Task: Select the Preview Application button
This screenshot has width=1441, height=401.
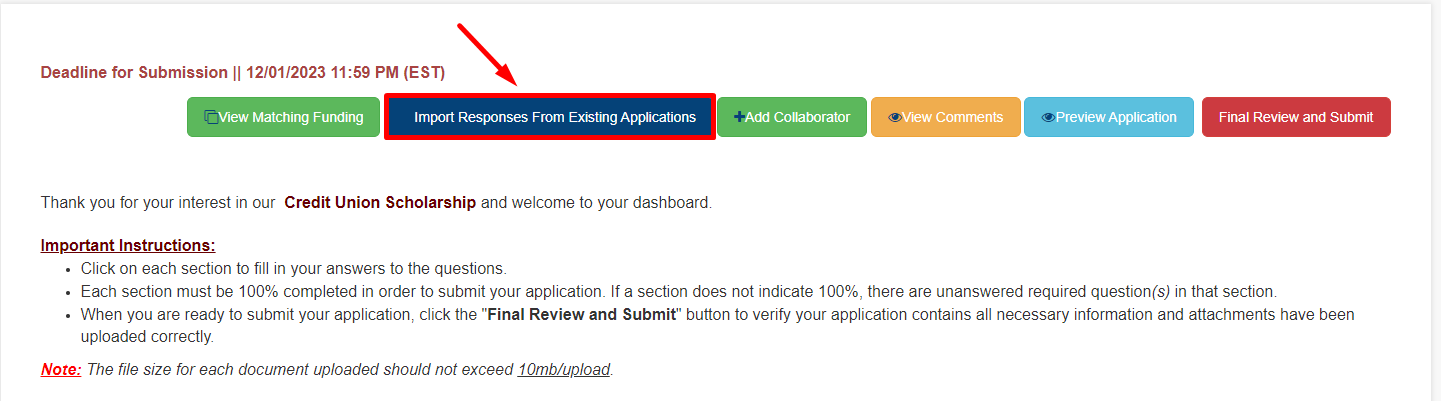Action: (1109, 117)
